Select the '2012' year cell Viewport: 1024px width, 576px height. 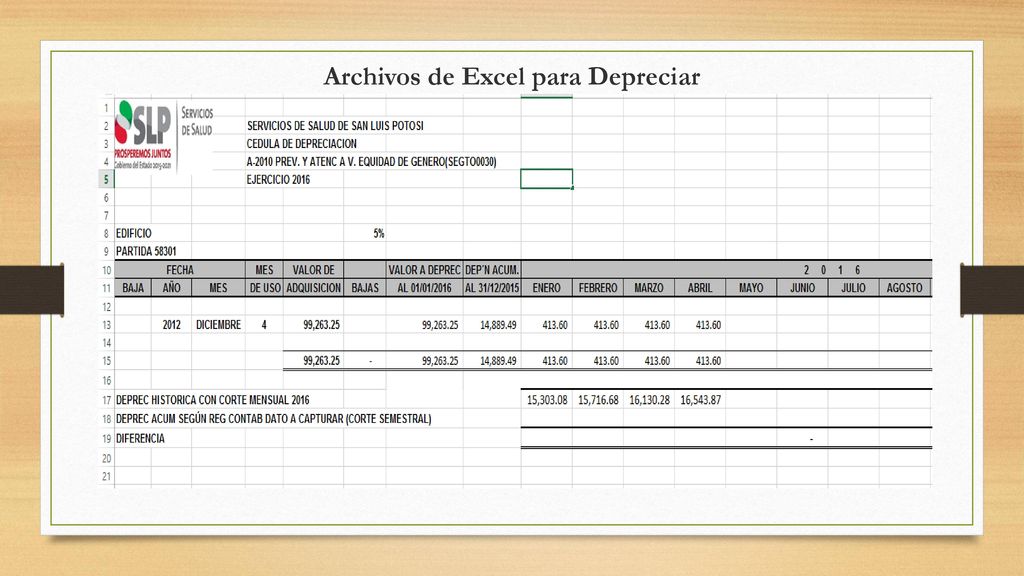pos(171,325)
